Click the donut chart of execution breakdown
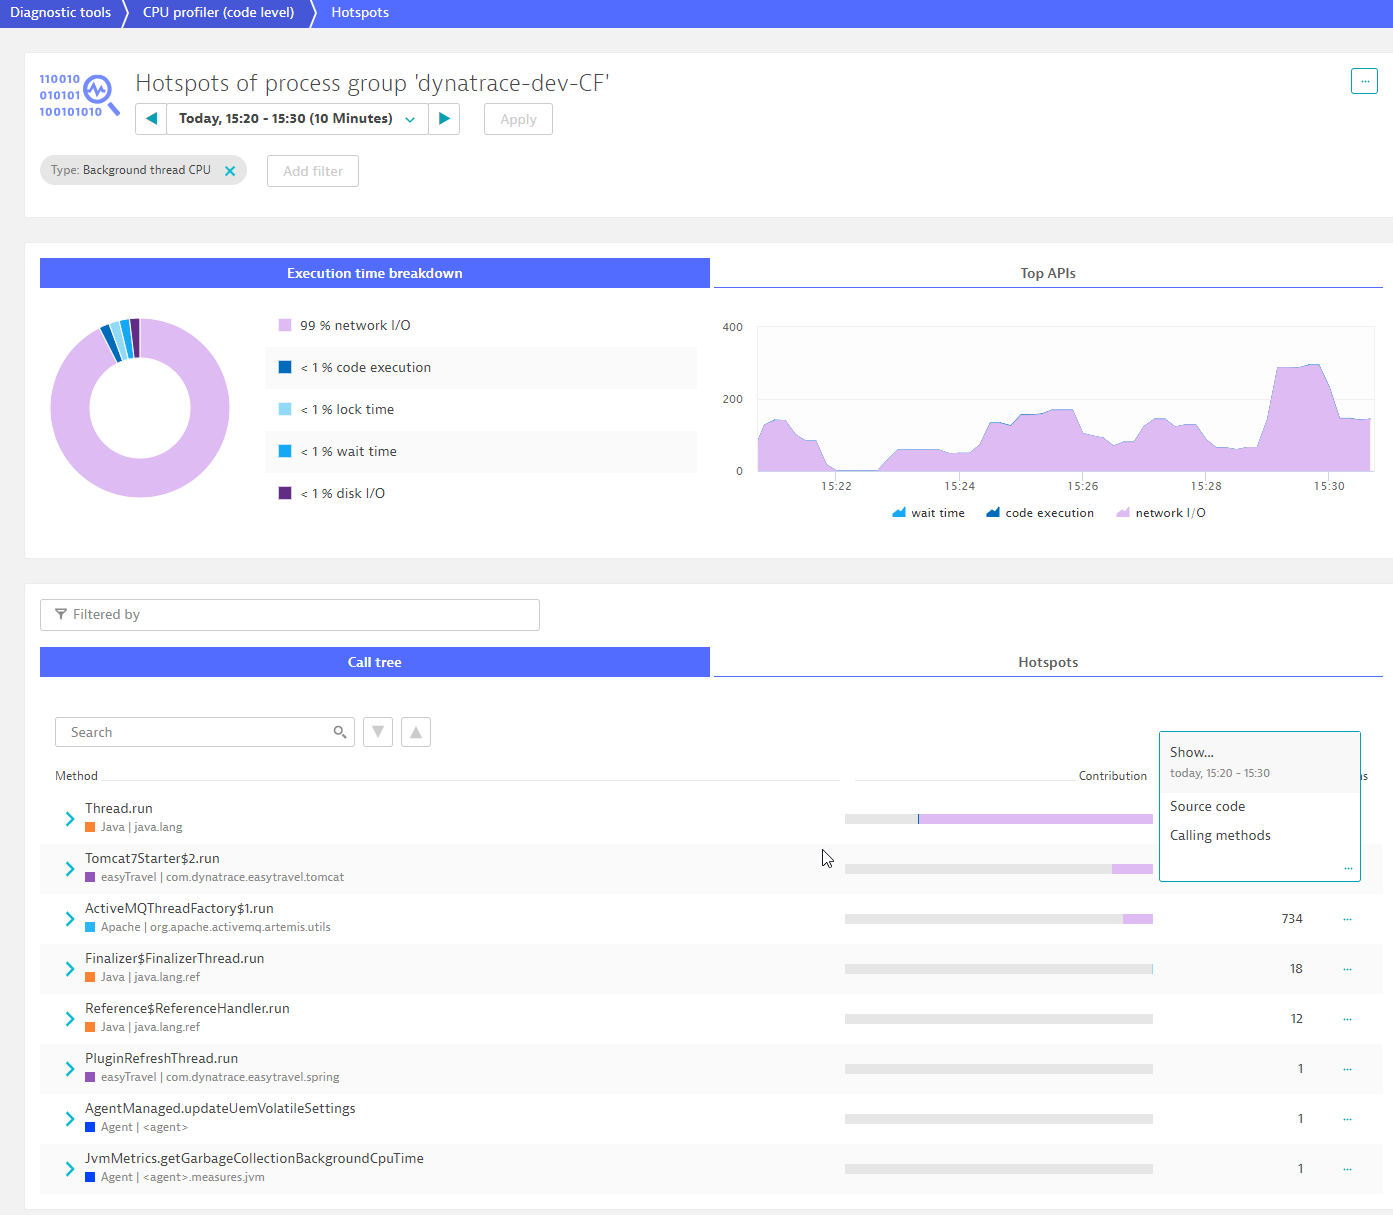Screen dimensions: 1393x1215 point(140,408)
